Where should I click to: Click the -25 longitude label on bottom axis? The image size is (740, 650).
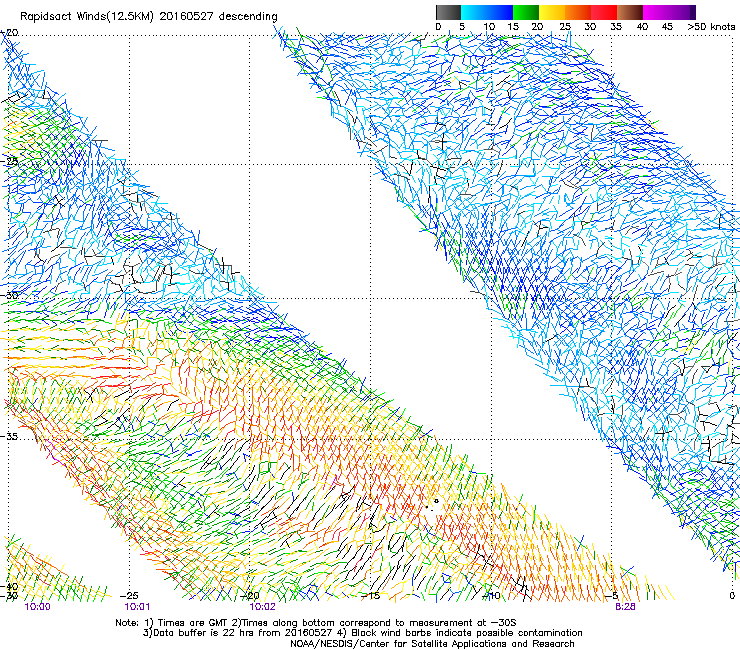[x=129, y=596]
